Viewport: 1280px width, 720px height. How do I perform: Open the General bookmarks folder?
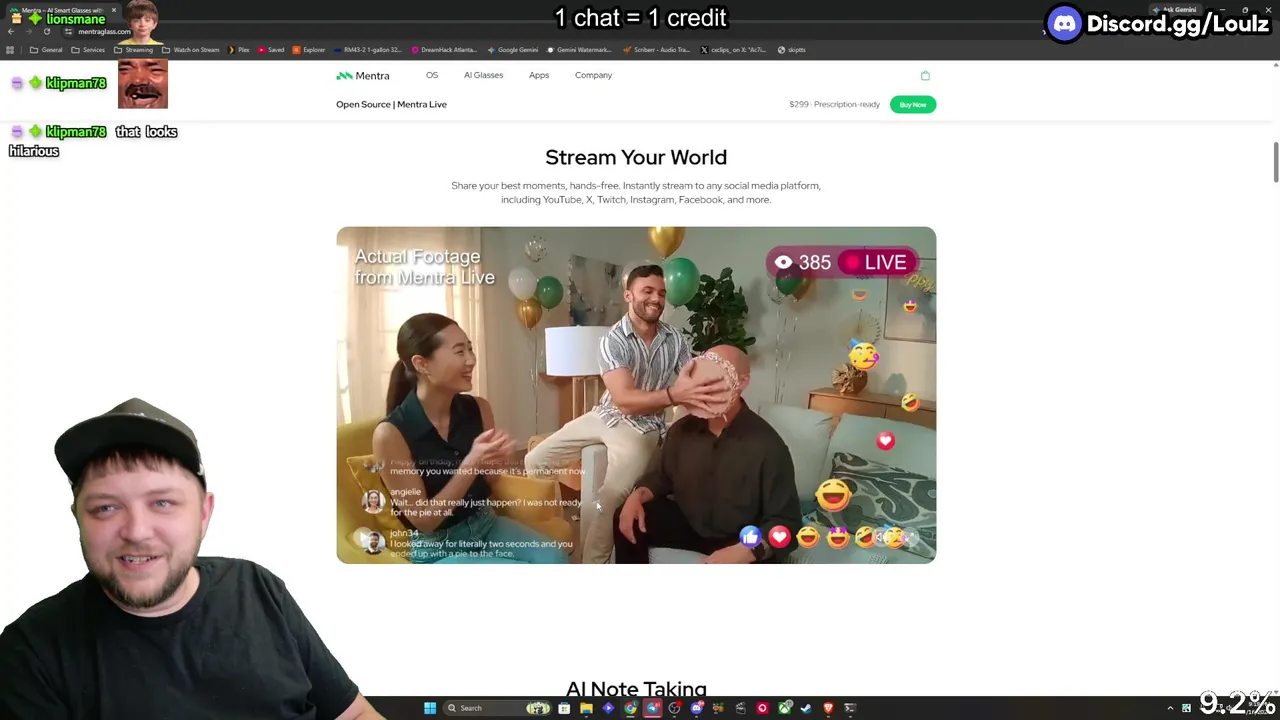[x=46, y=50]
